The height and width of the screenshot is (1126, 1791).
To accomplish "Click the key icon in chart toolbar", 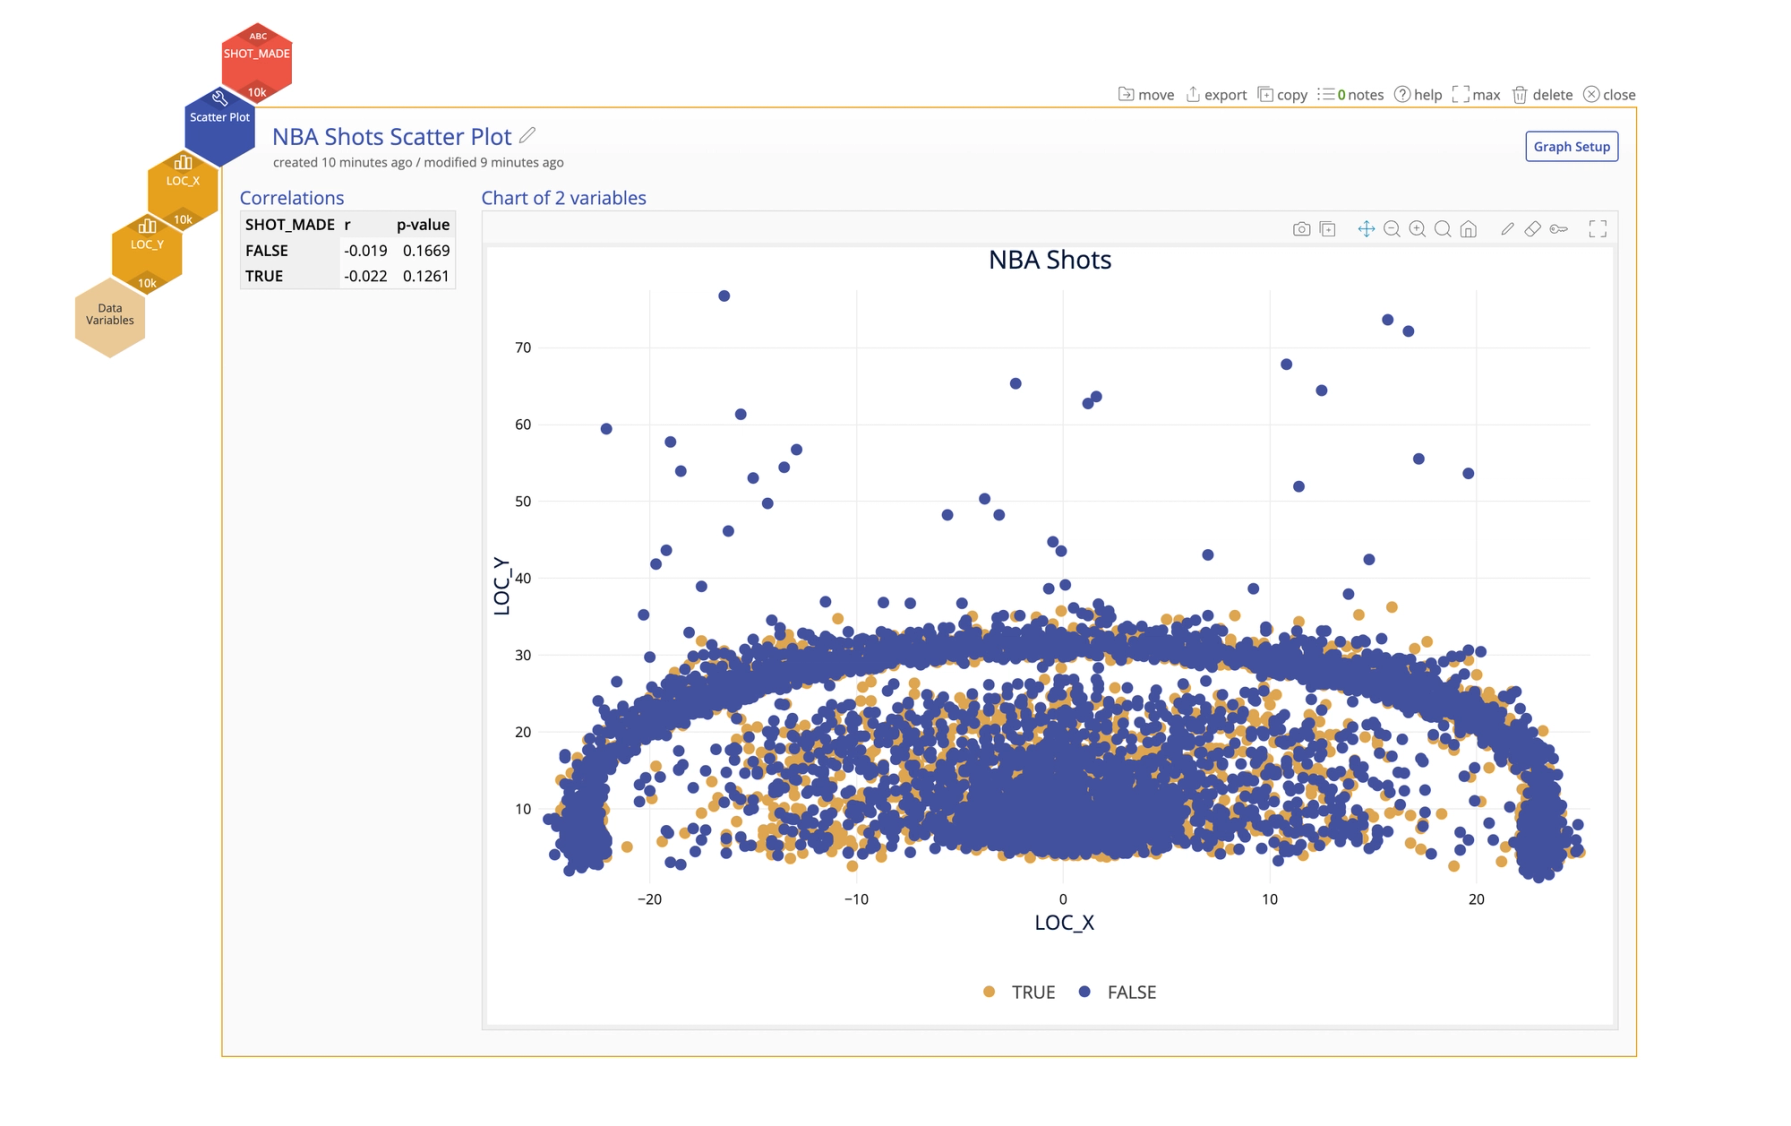I will [1559, 229].
